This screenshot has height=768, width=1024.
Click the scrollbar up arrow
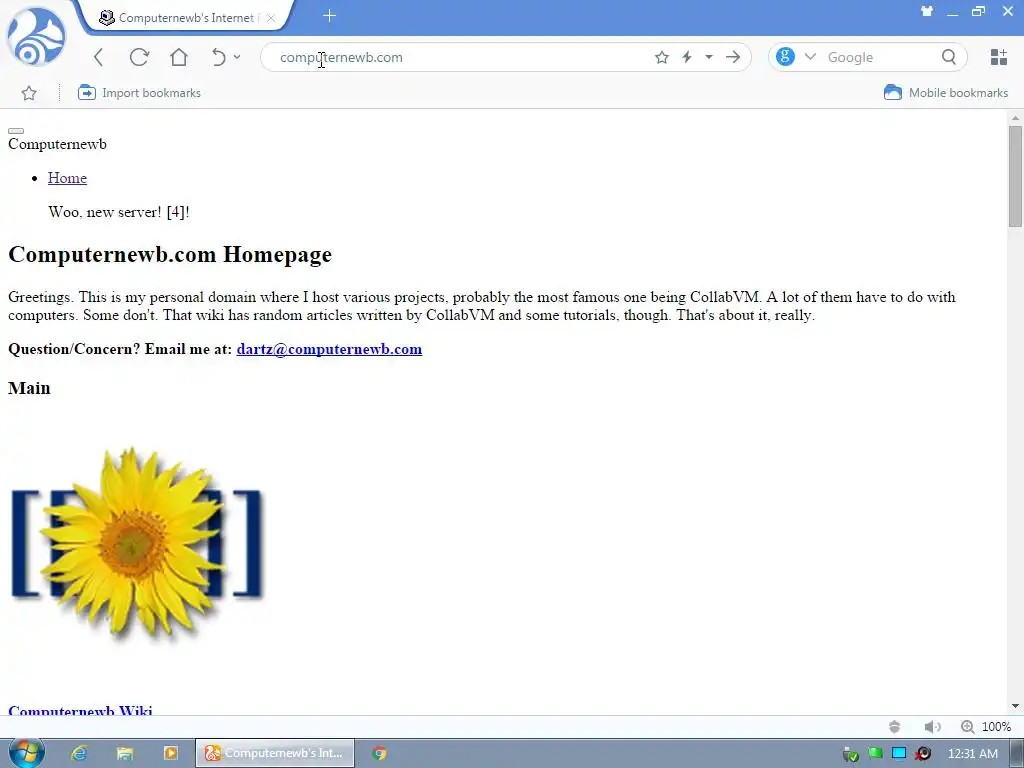1015,118
